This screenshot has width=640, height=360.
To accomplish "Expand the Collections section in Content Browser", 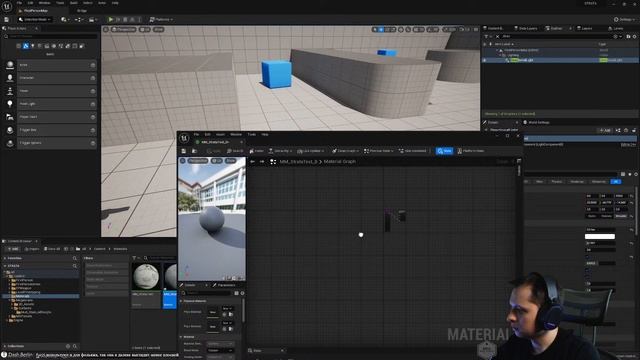I will 5,346.
